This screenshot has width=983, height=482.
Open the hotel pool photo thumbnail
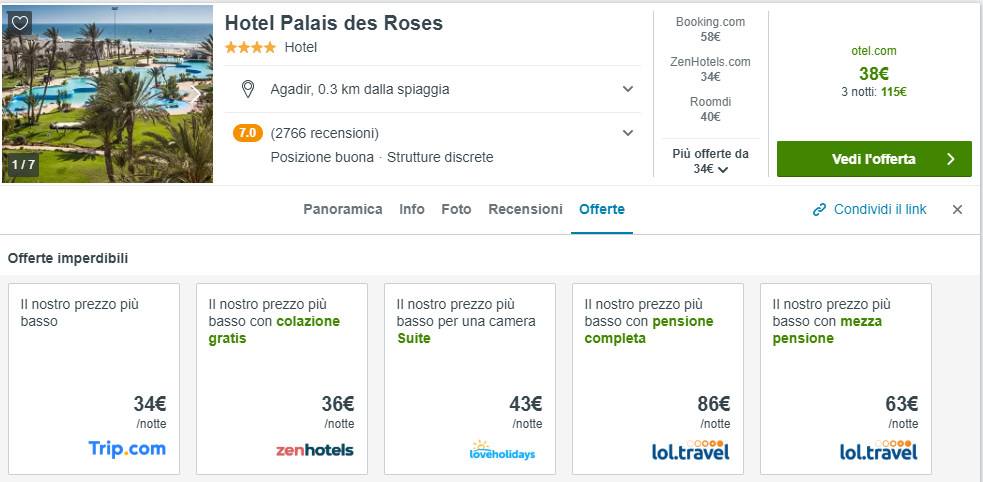pos(107,95)
